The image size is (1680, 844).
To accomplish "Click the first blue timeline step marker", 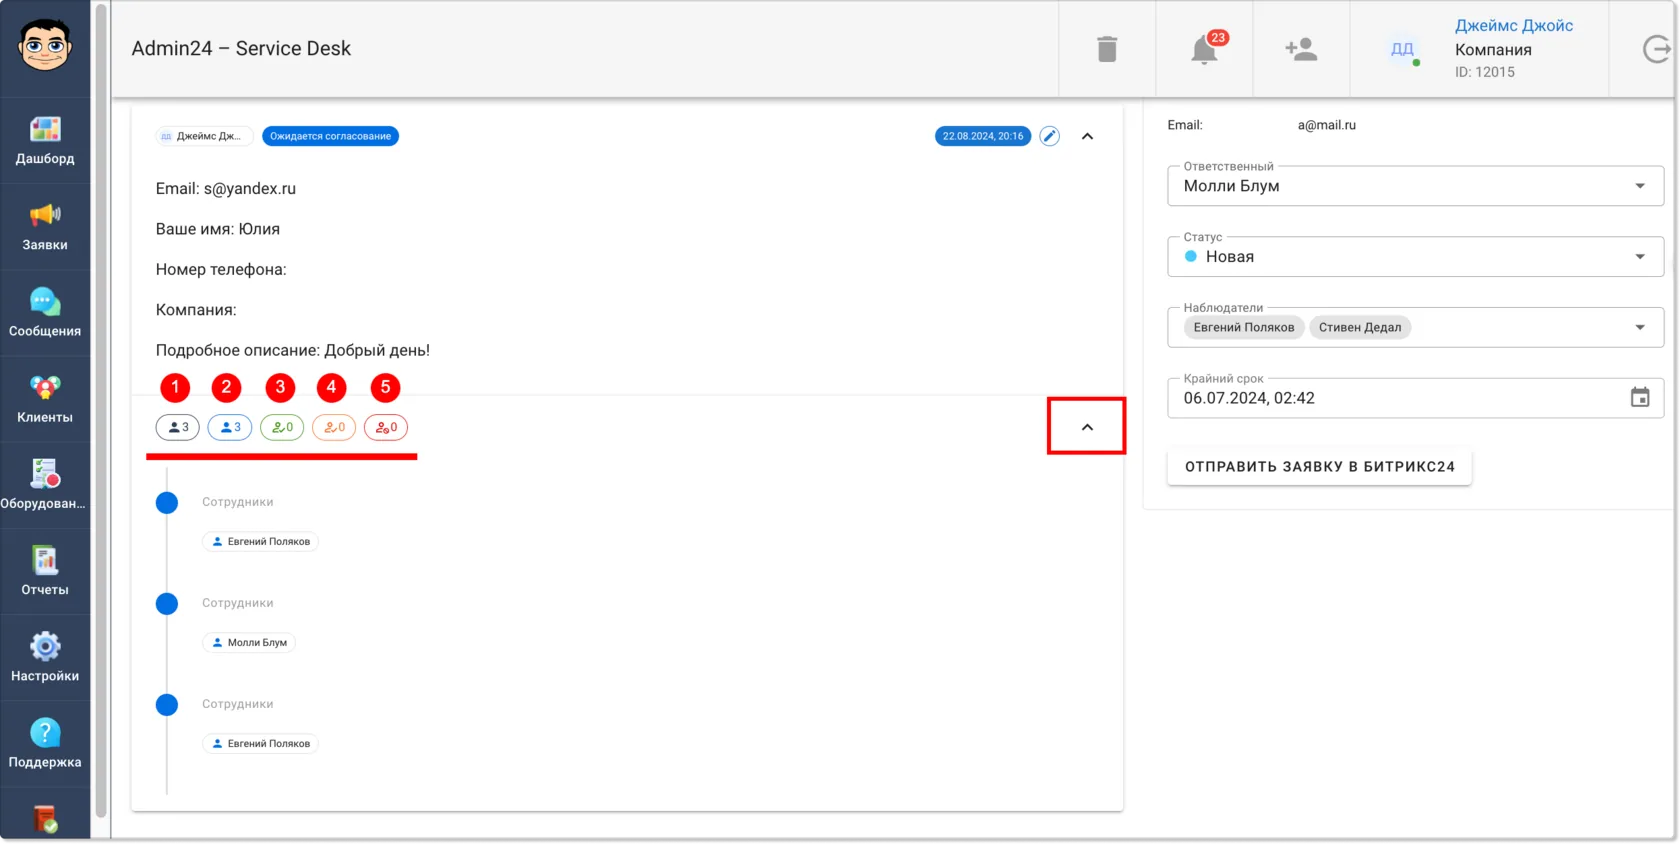I will point(167,503).
